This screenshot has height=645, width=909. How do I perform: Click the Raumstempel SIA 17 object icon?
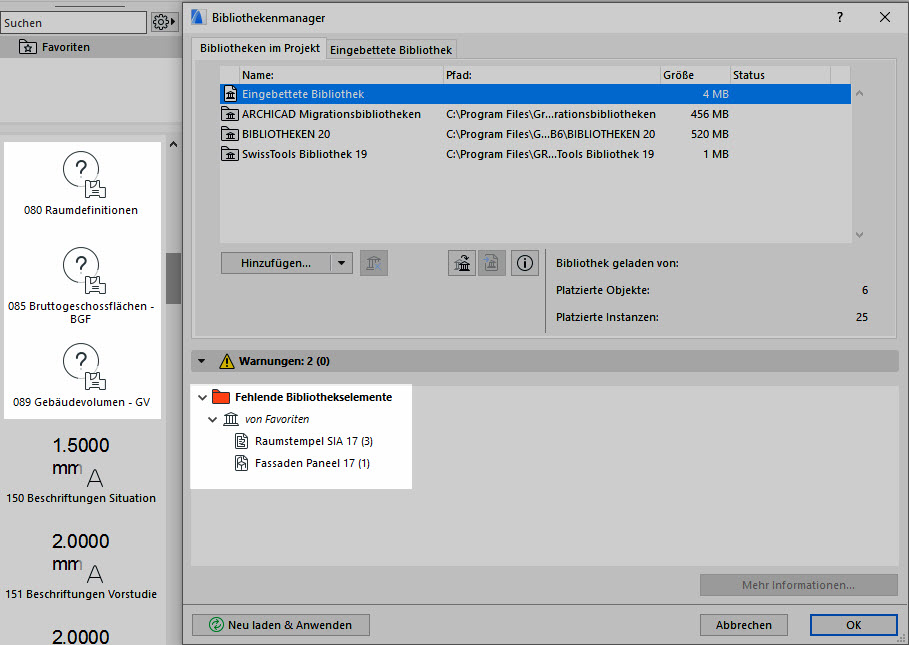pyautogui.click(x=241, y=441)
